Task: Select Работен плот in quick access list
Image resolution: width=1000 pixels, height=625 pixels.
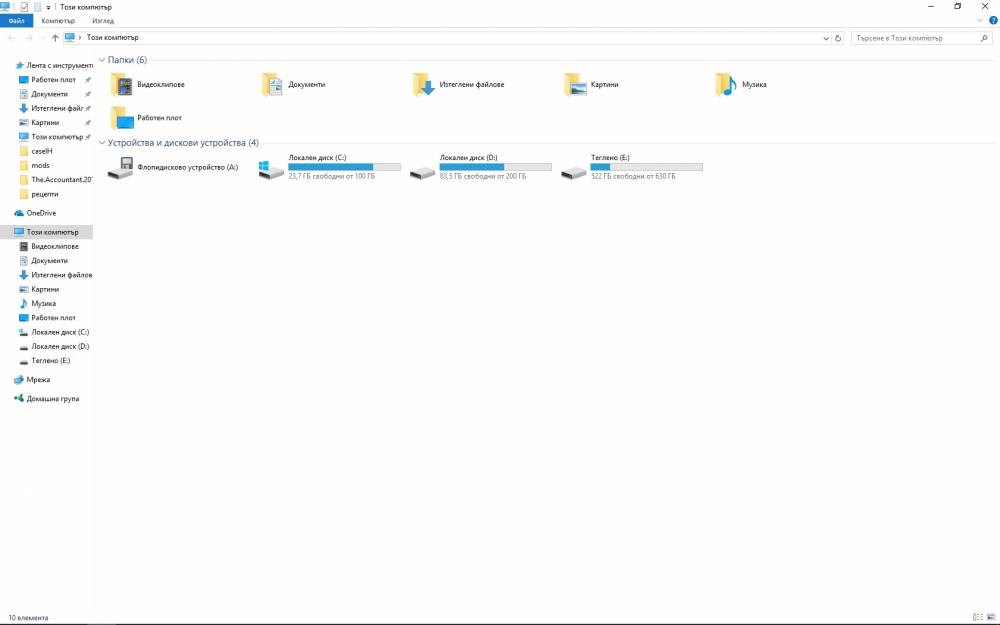Action: 54,80
